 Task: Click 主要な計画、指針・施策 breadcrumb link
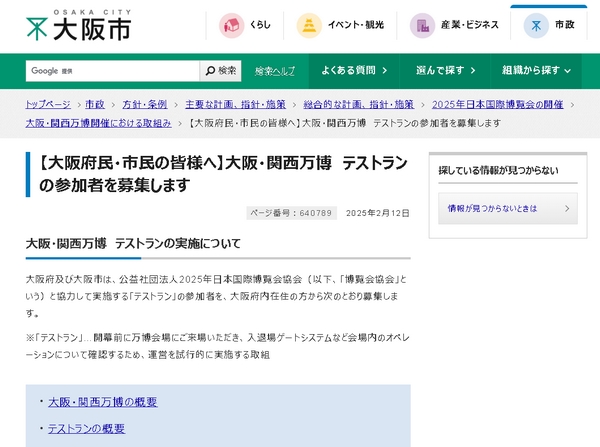[x=235, y=104]
